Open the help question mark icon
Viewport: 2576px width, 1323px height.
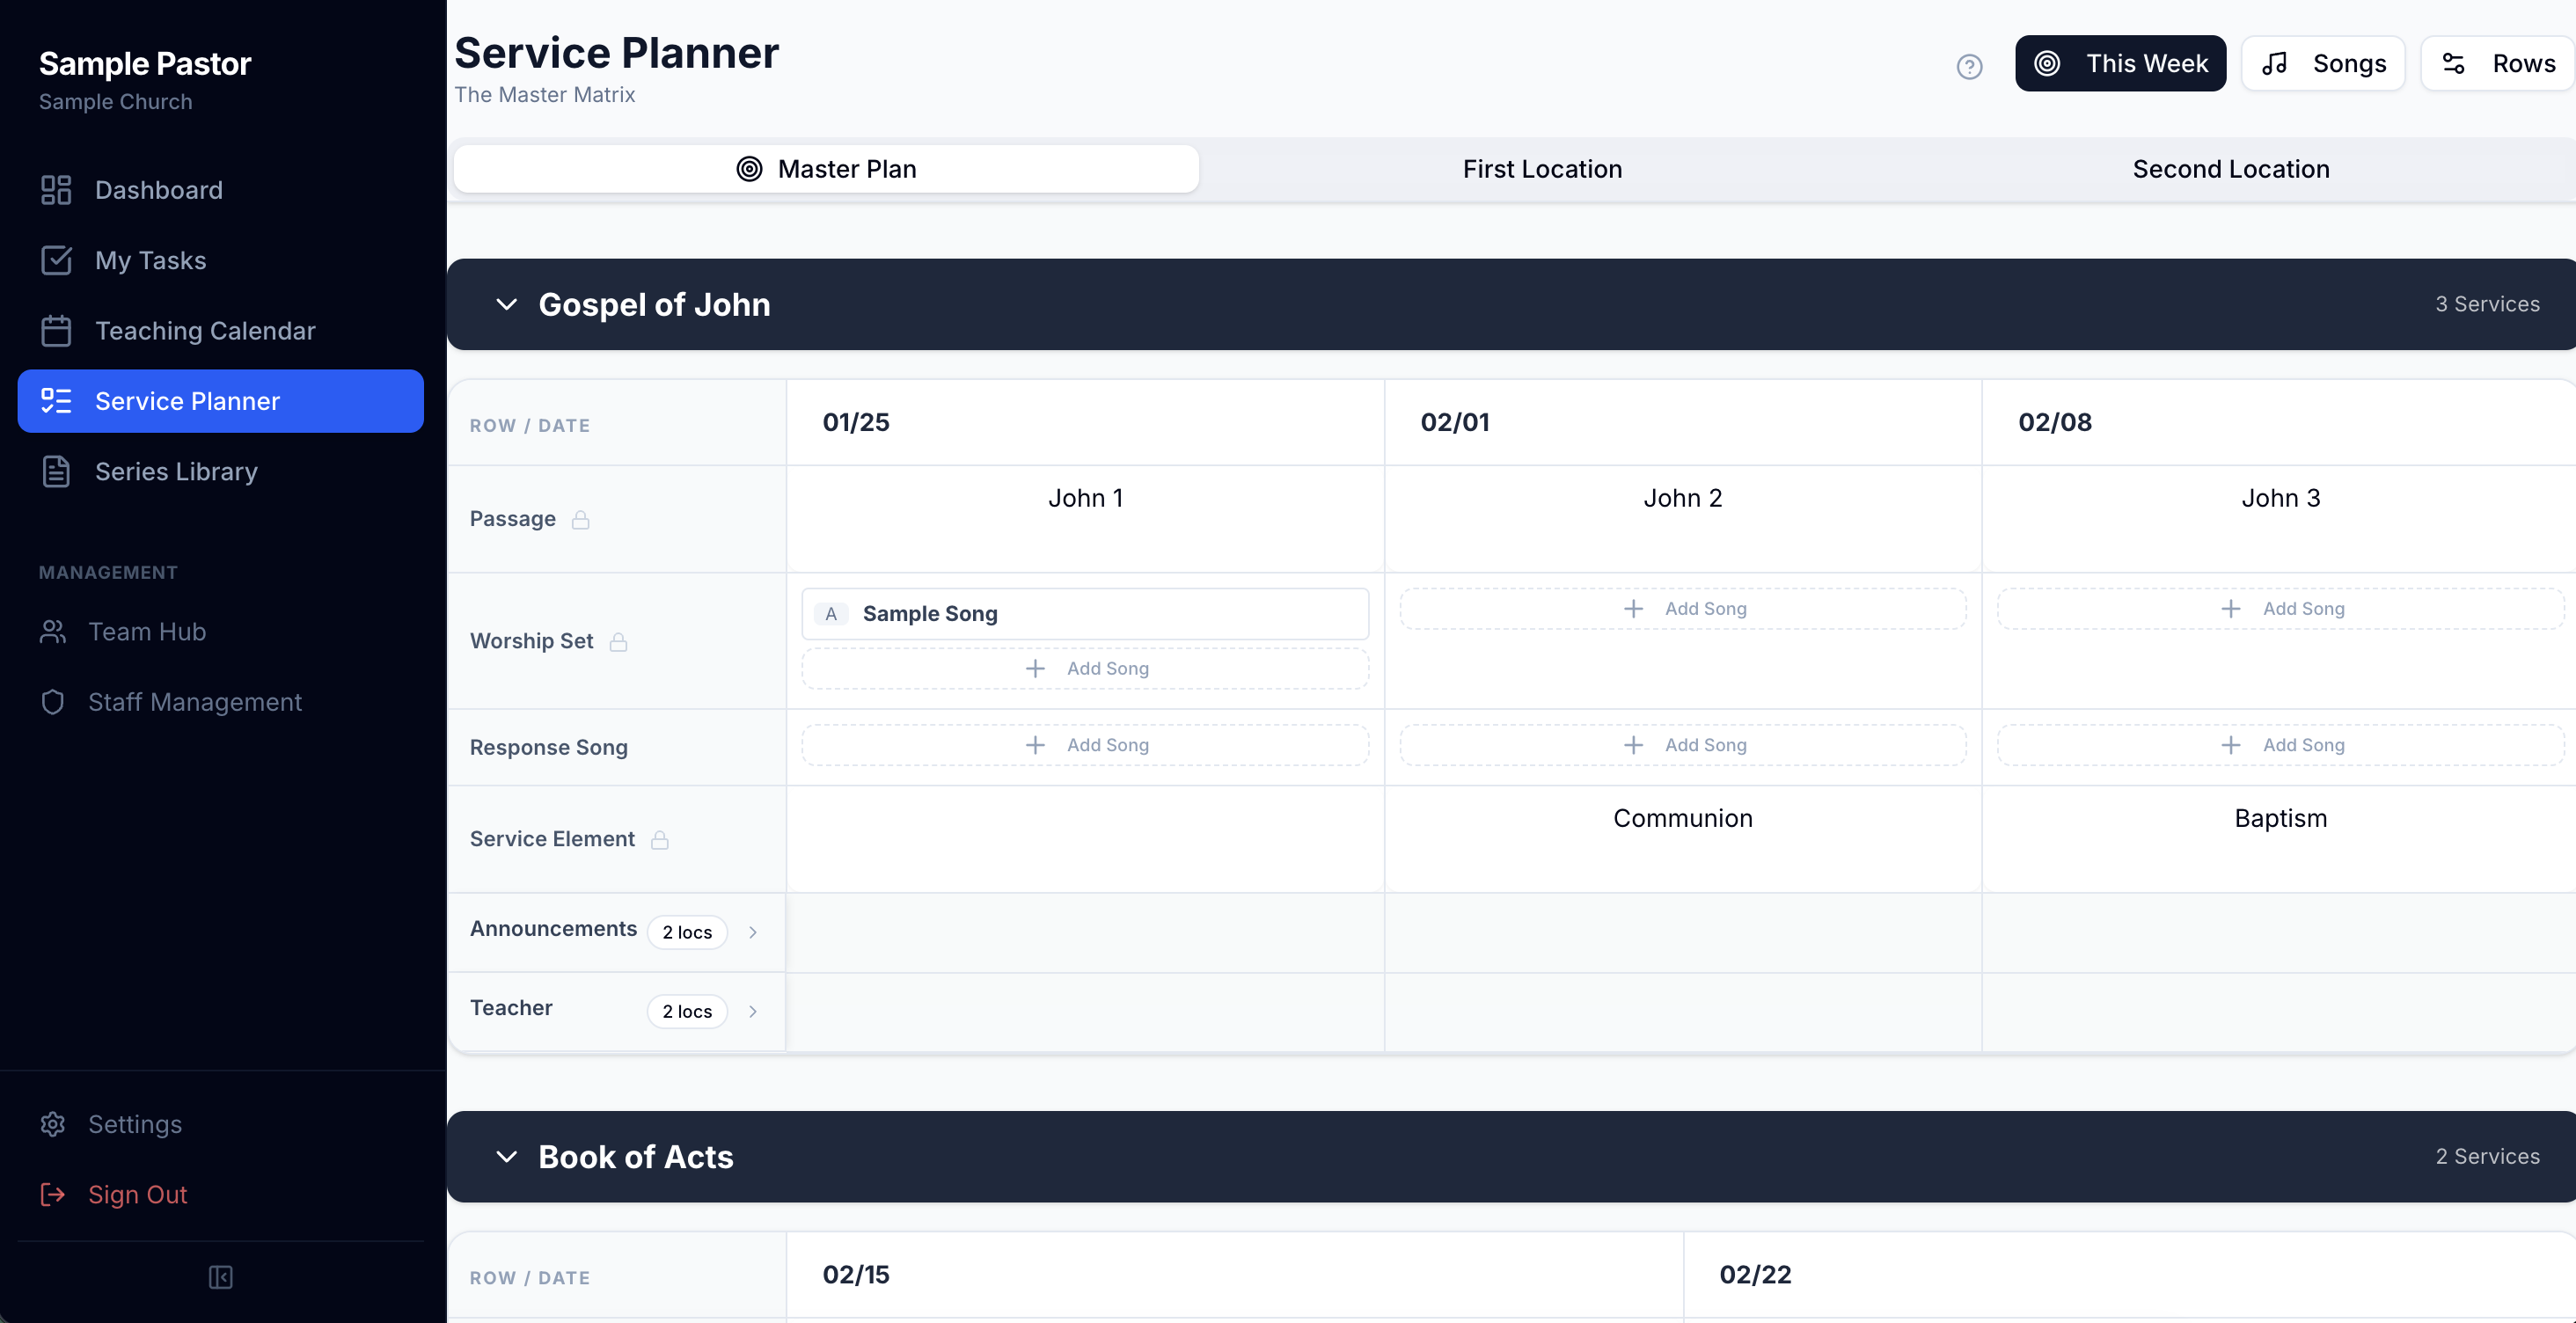(1969, 67)
